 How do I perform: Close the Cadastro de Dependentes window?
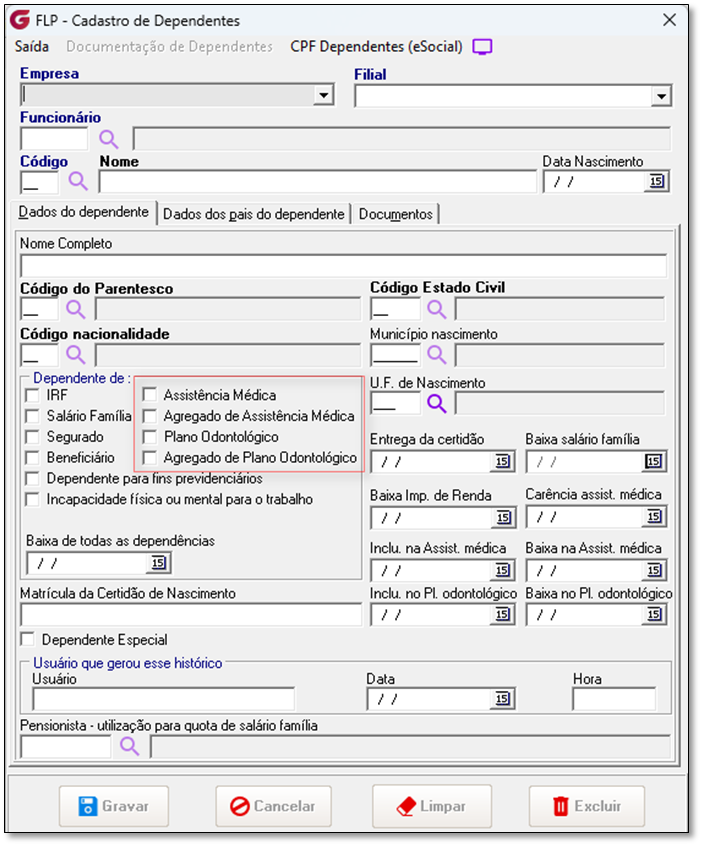point(669,20)
